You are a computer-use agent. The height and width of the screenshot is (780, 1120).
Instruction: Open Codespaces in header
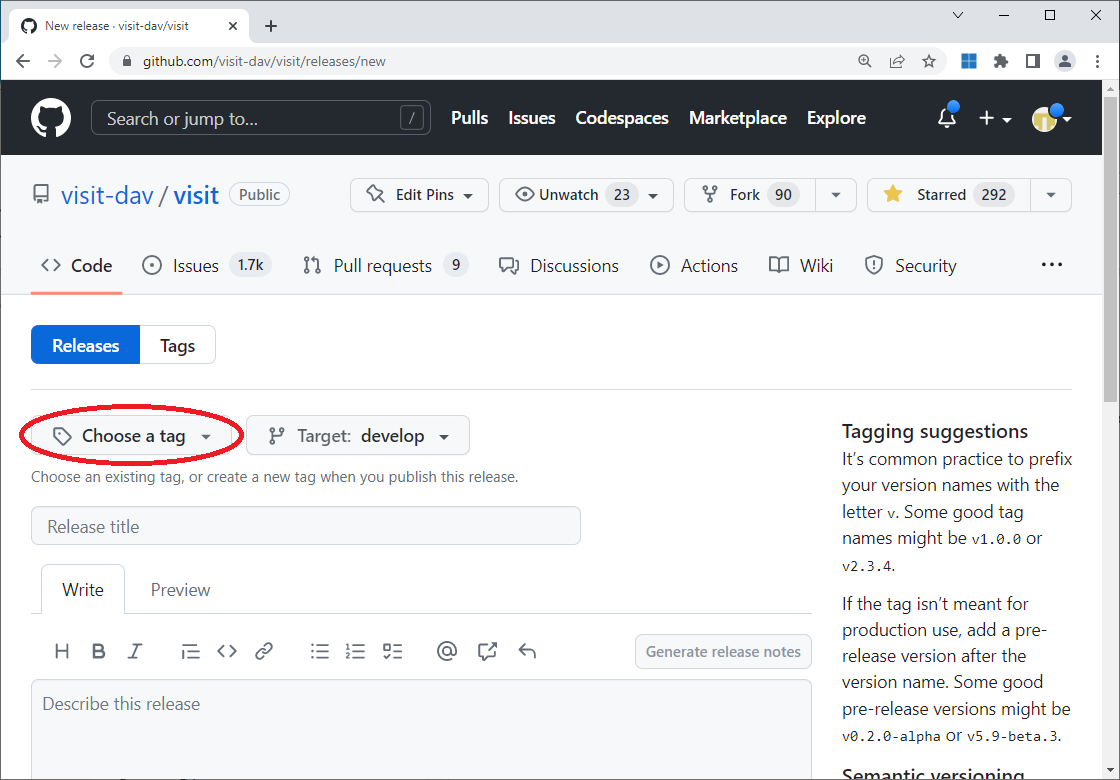click(622, 118)
